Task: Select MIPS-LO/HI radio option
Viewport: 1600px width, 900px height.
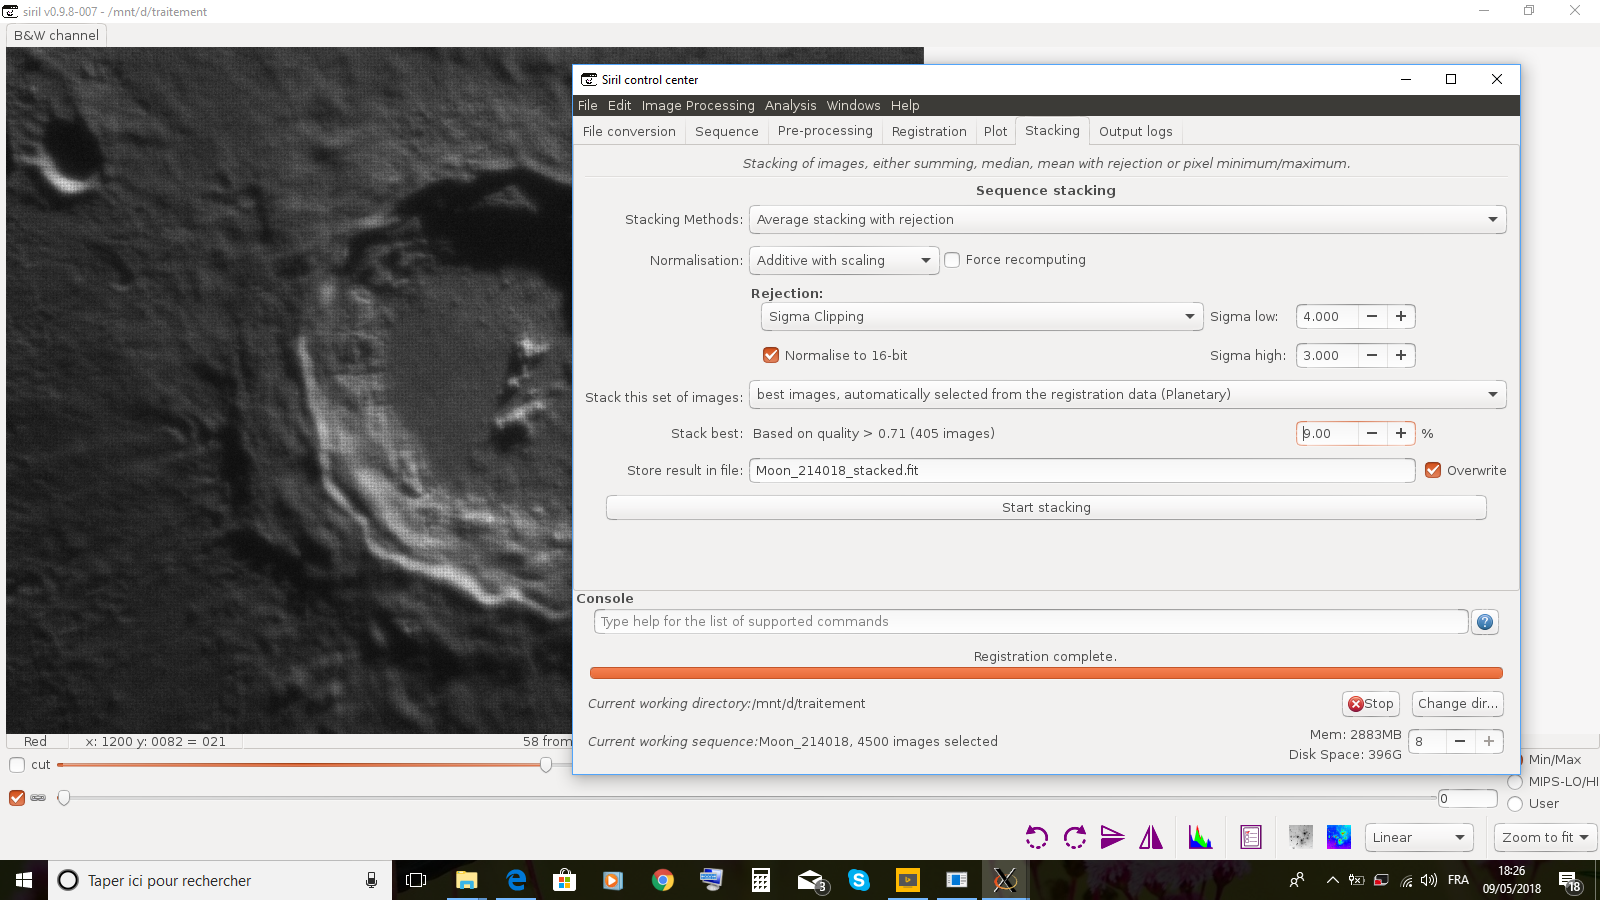Action: [1515, 782]
